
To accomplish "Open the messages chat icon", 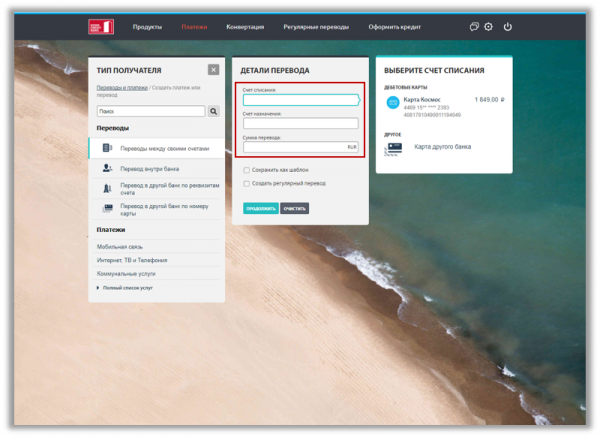I will coord(474,27).
